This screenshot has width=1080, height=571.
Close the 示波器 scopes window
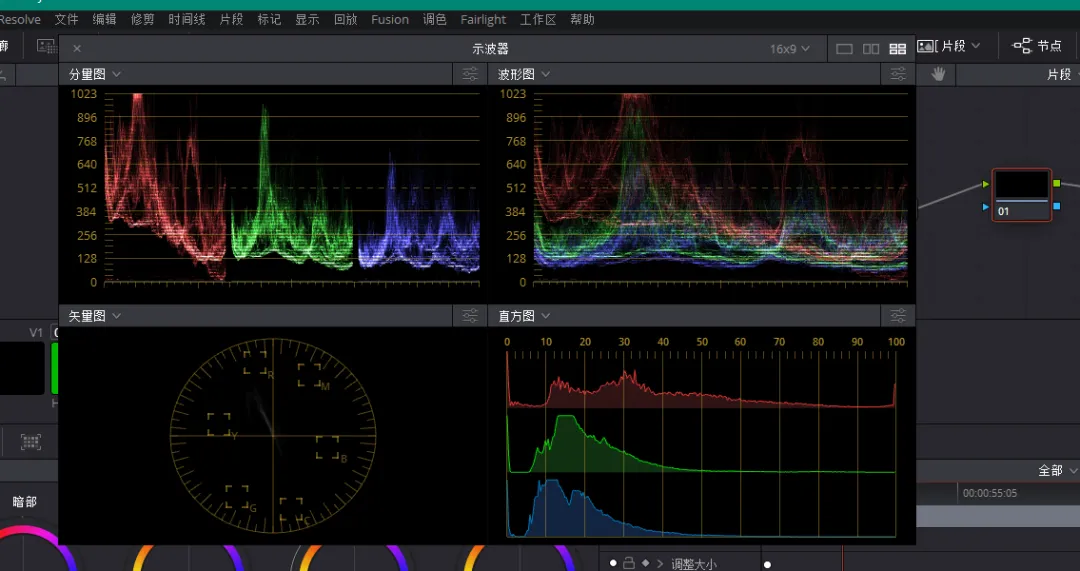point(77,48)
